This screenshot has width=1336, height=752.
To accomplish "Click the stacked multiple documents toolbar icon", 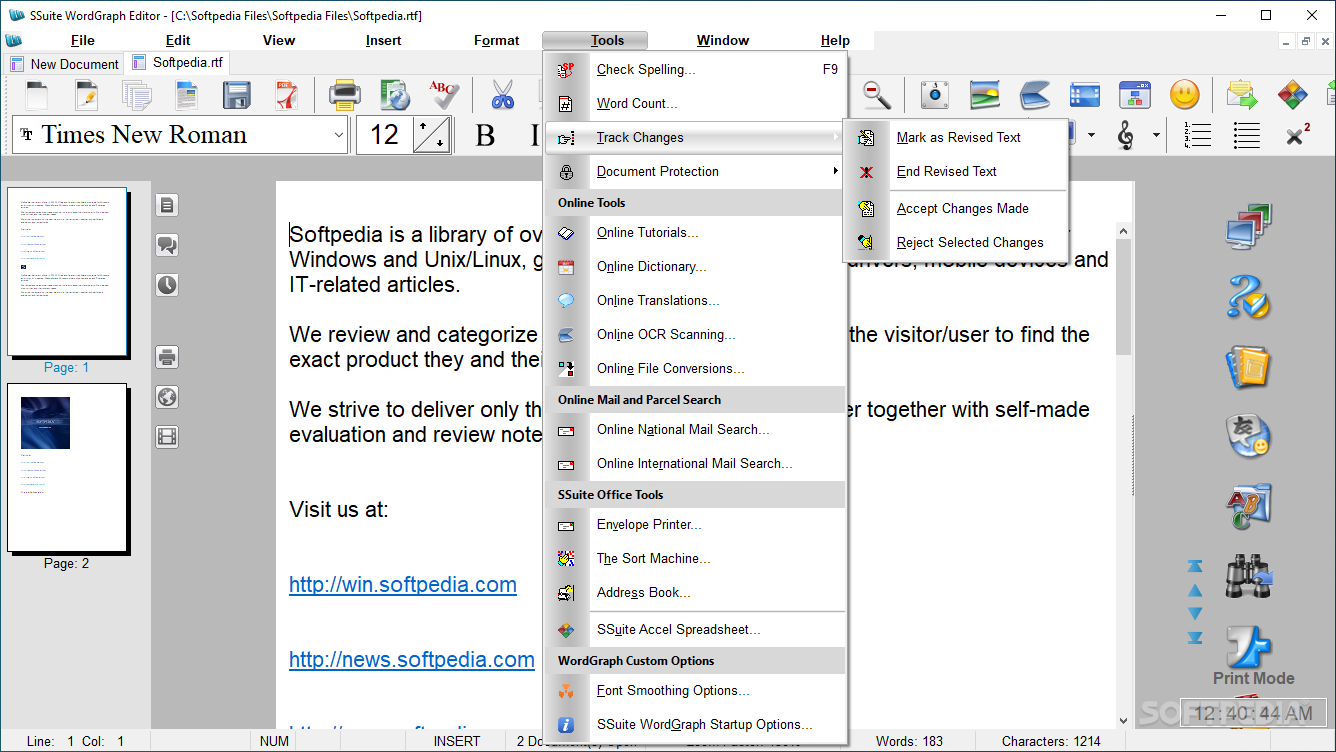I will pyautogui.click(x=137, y=95).
